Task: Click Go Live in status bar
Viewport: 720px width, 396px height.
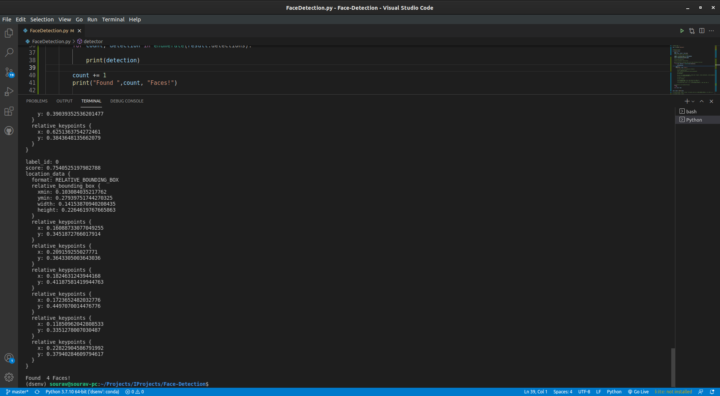Action: pyautogui.click(x=638, y=392)
